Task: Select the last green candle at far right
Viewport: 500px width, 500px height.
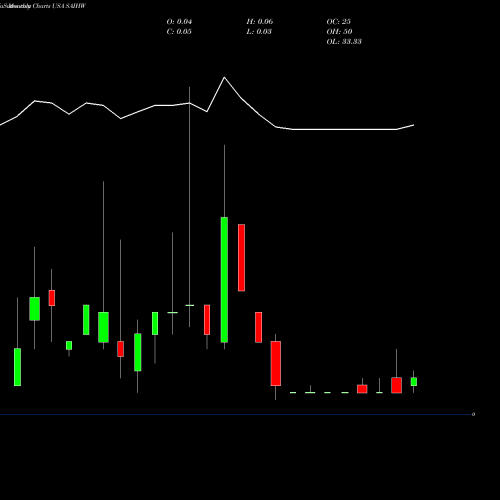Action: 414,382
